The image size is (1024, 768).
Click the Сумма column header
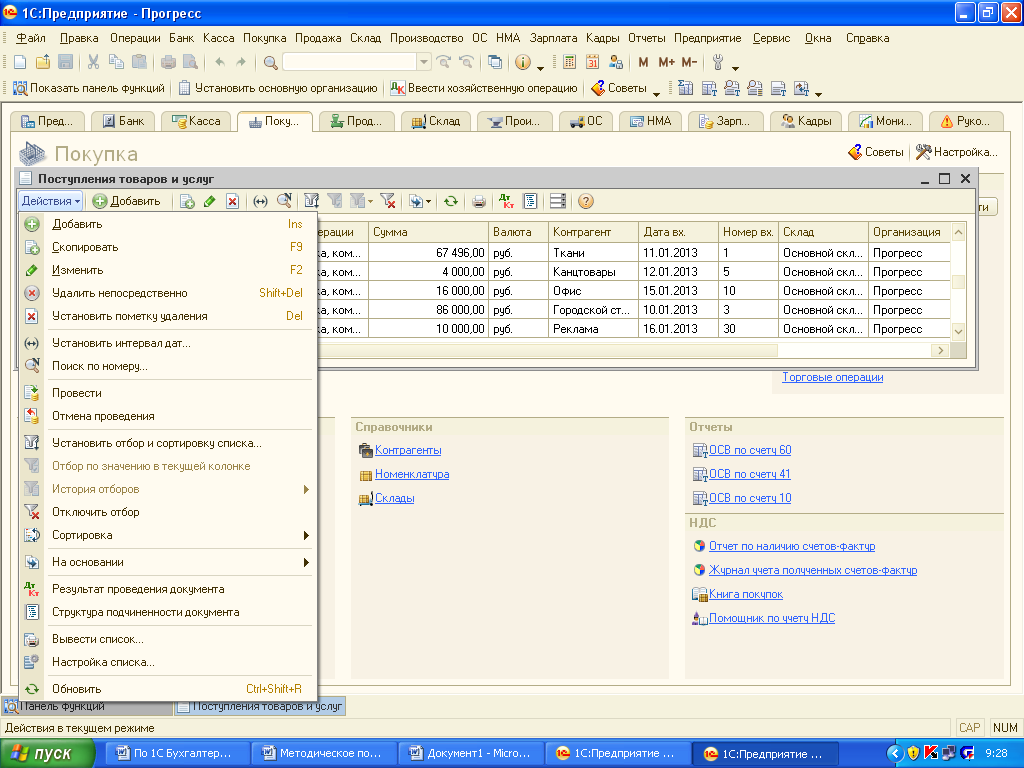428,232
